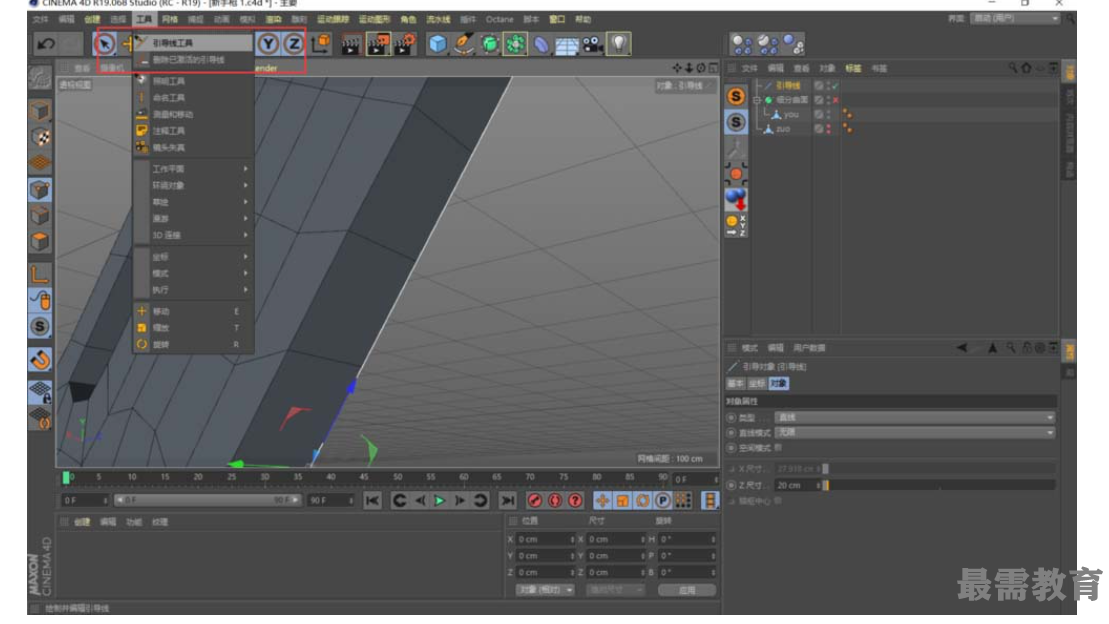
Task: Collapse the 细分曲面 tree node
Action: pyautogui.click(x=757, y=100)
